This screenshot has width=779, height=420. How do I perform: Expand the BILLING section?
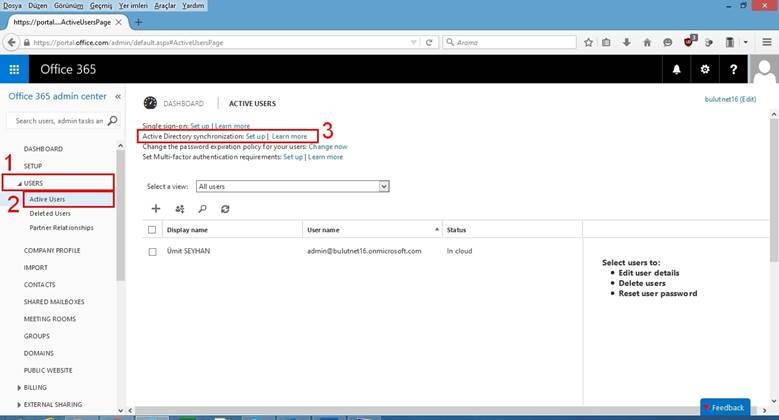click(19, 387)
